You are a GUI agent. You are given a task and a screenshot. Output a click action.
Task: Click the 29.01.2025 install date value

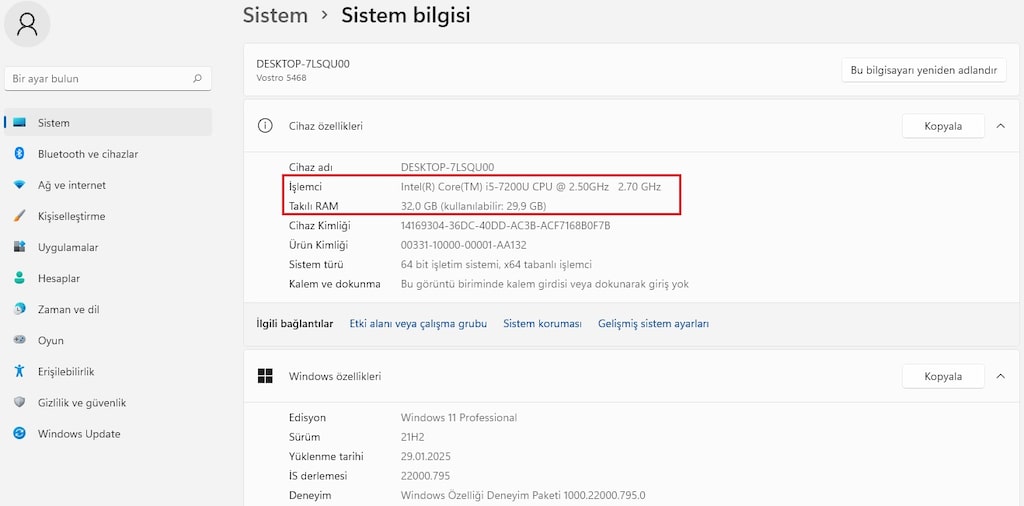[x=426, y=456]
